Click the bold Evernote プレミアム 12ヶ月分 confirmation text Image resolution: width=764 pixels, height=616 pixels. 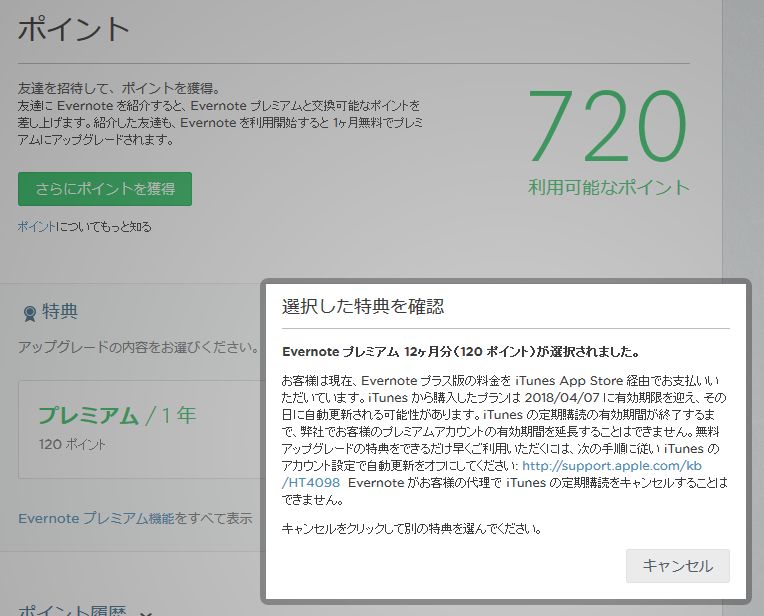click(460, 352)
